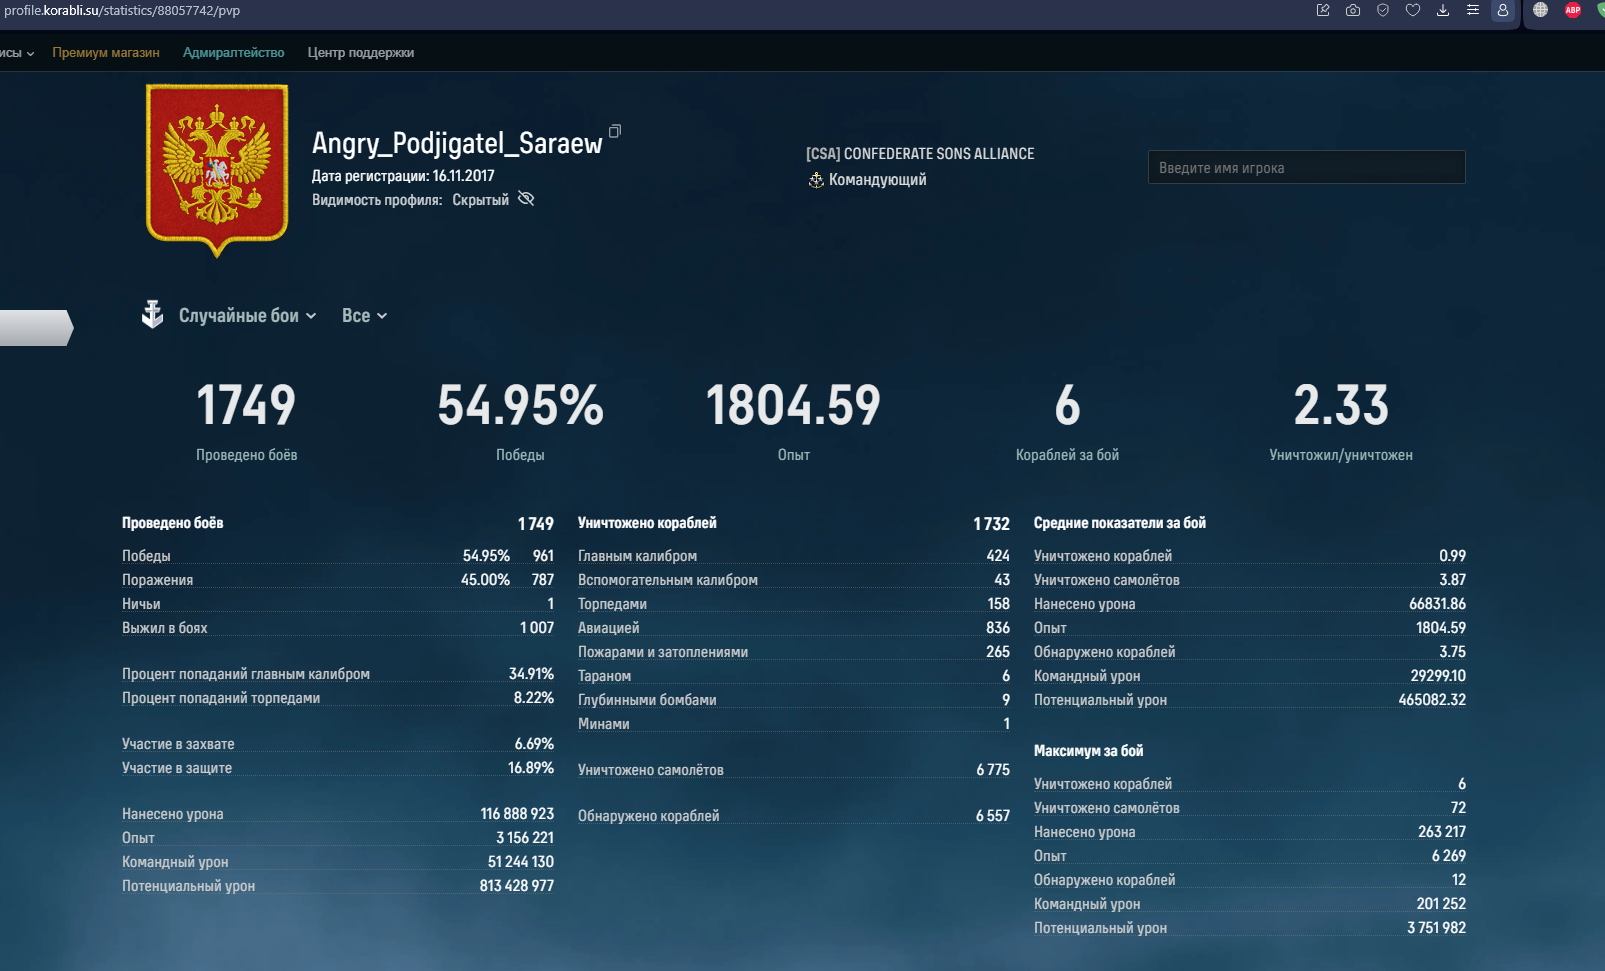1605x971 pixels.
Task: Open the browser easy setup sliders icon
Action: point(1473,10)
